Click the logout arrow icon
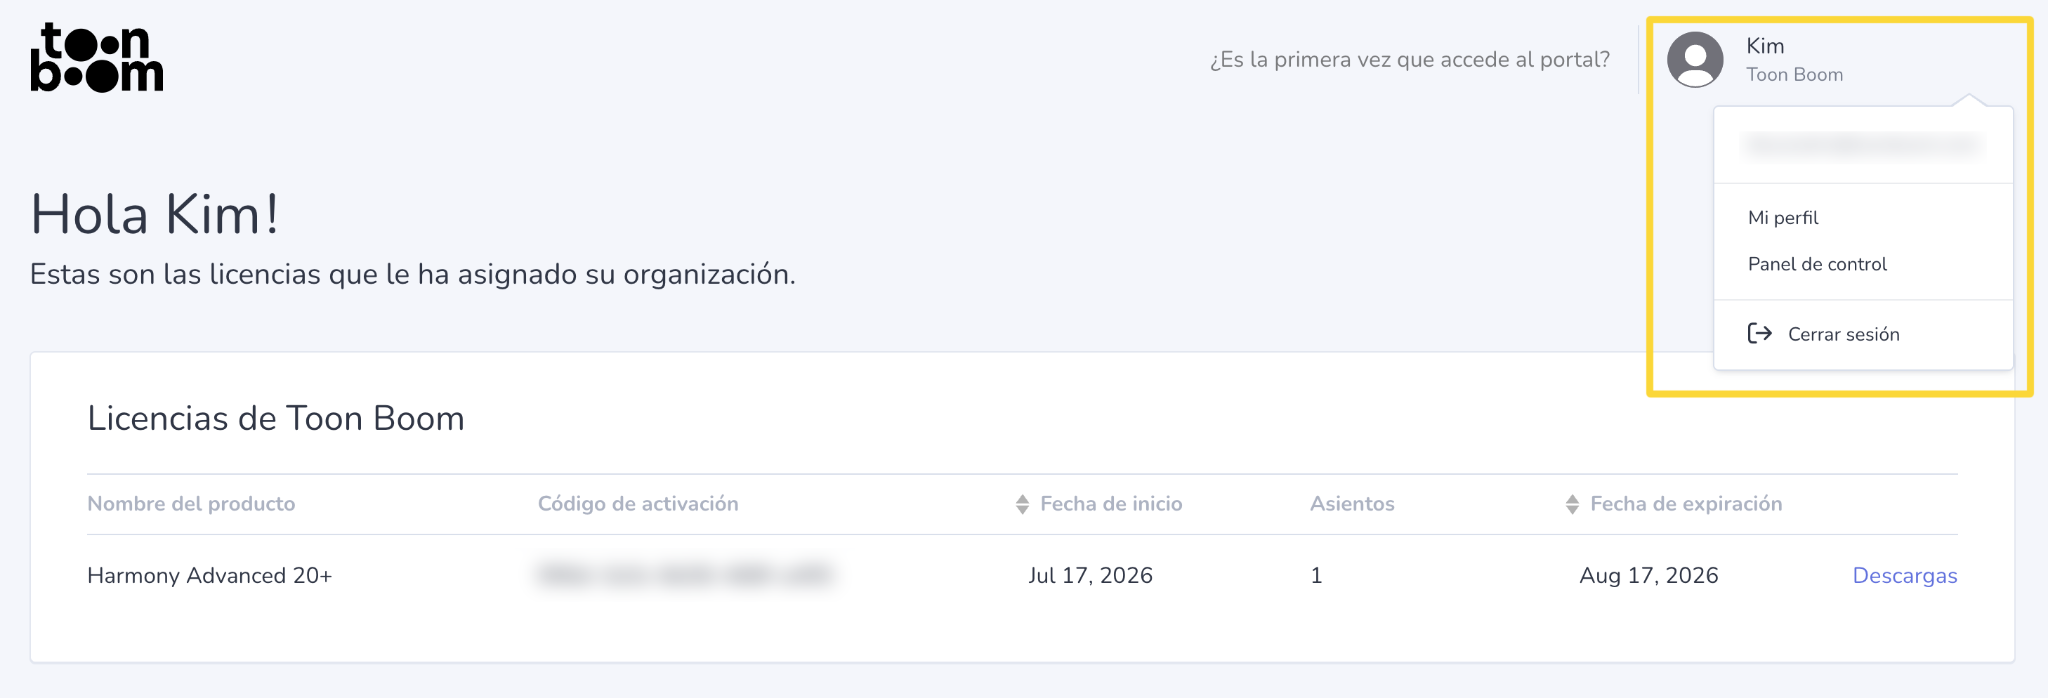The image size is (2048, 698). pyautogui.click(x=1759, y=334)
